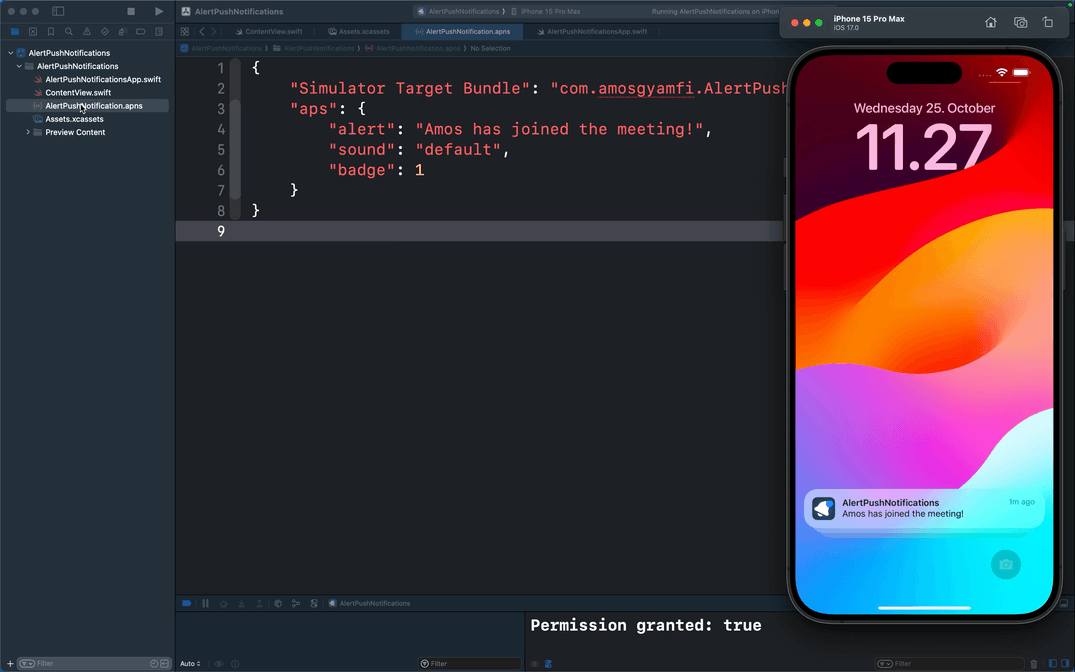Open the related items grid menu

coord(185,32)
